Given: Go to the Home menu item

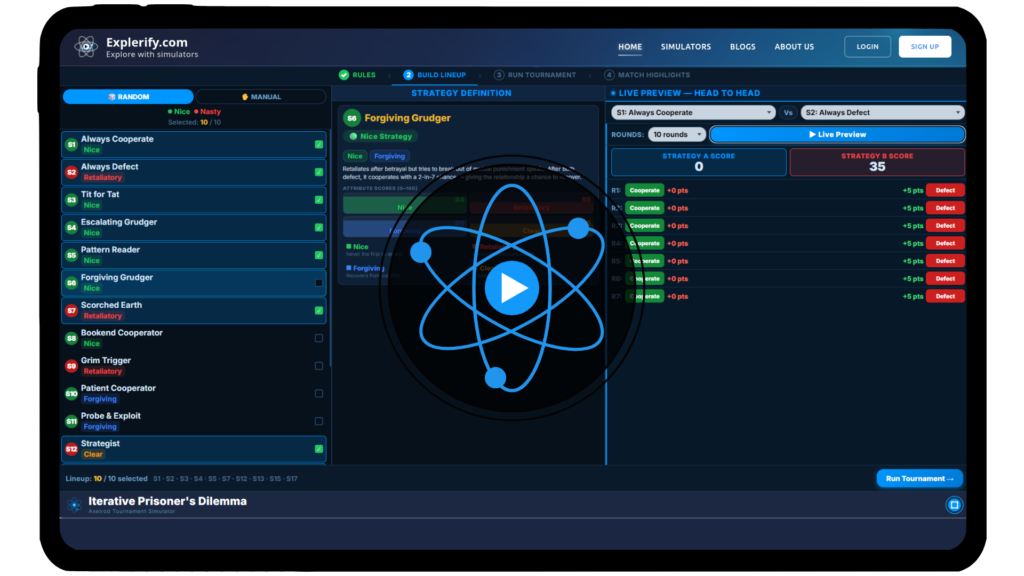Looking at the screenshot, I should [x=630, y=47].
